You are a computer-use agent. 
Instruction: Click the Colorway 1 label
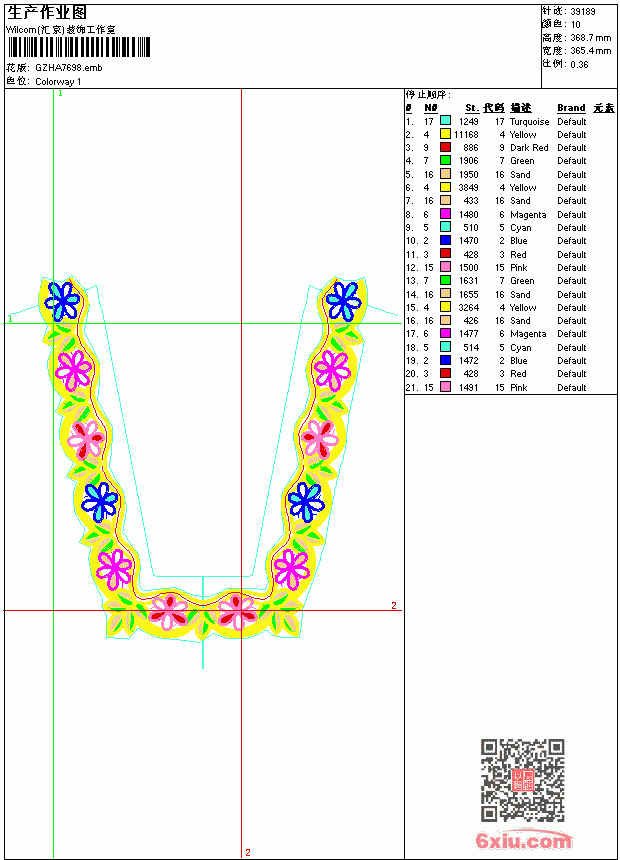pos(58,82)
